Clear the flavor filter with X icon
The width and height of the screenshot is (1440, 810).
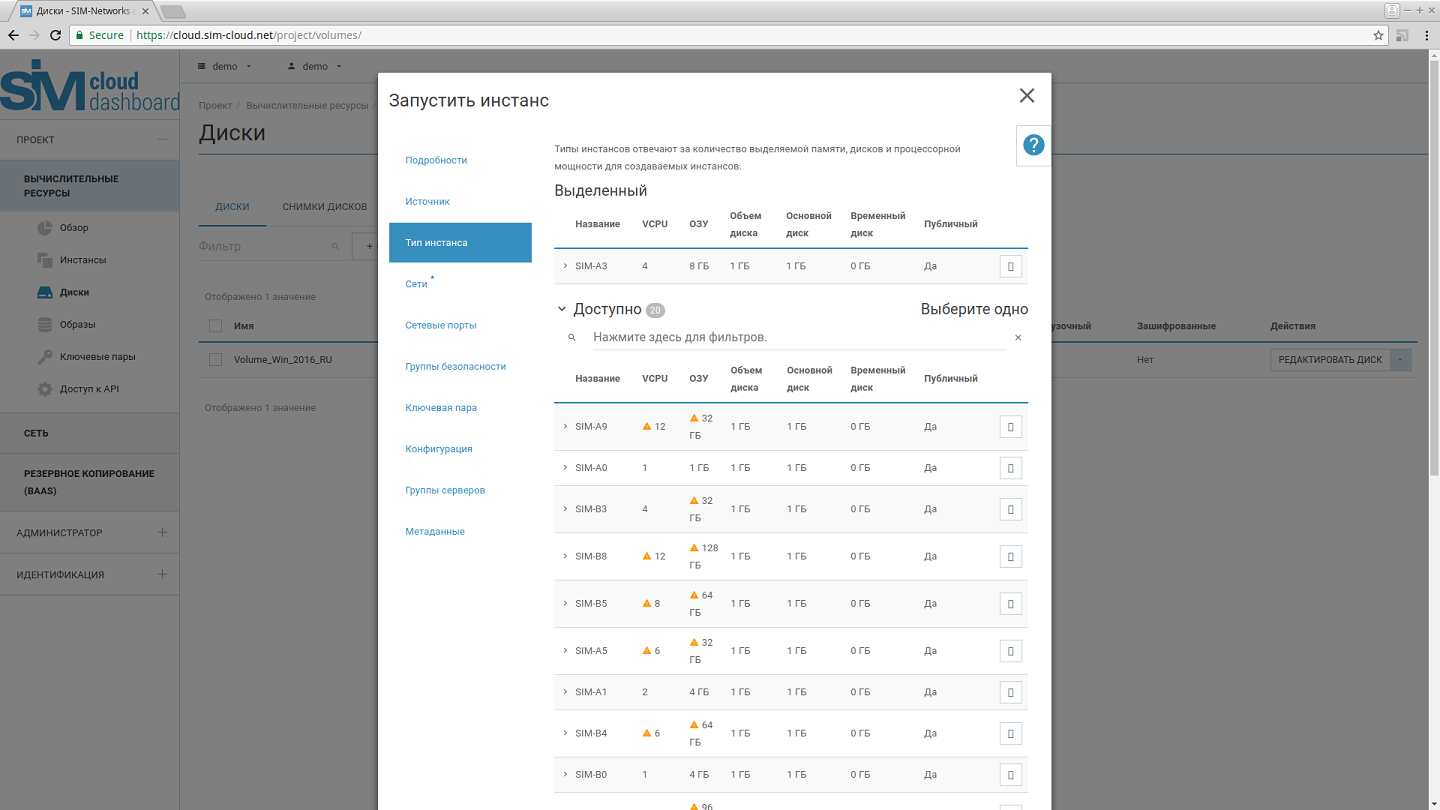pyautogui.click(x=1018, y=338)
